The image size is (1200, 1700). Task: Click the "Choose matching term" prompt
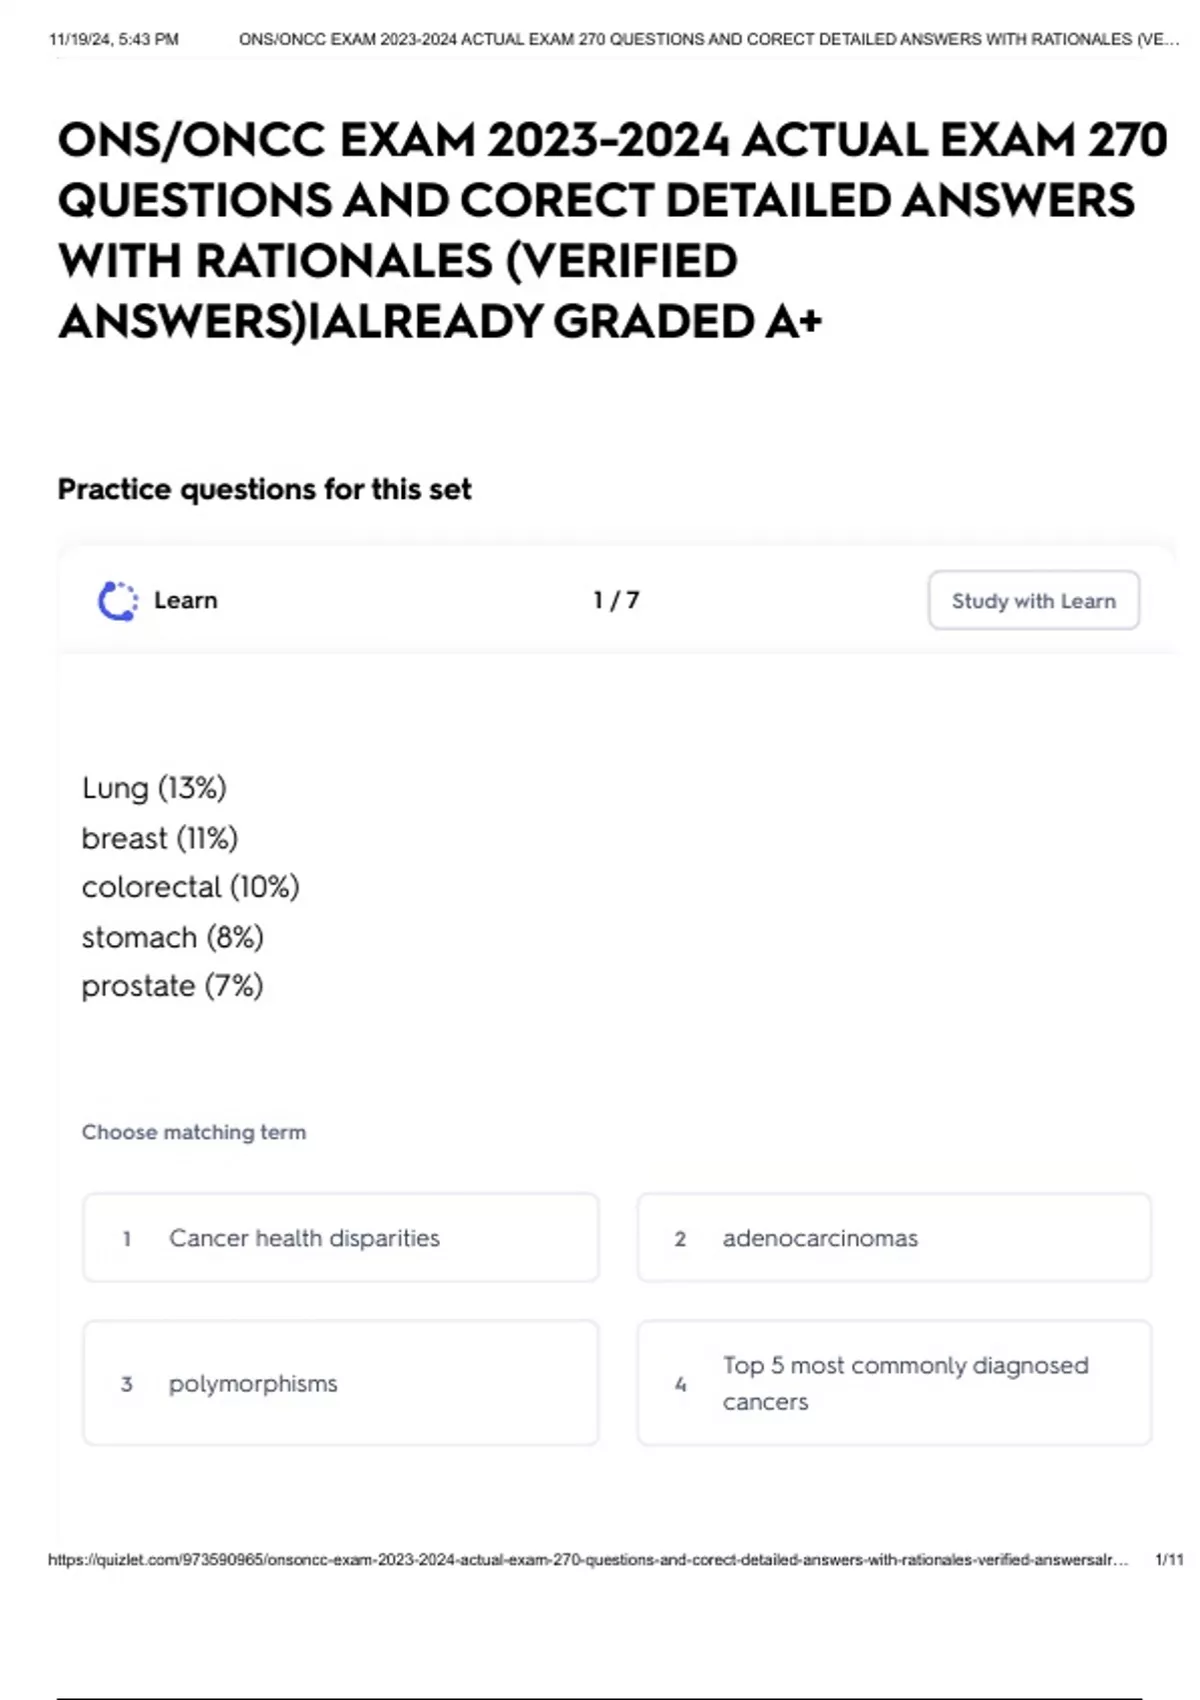point(194,1132)
